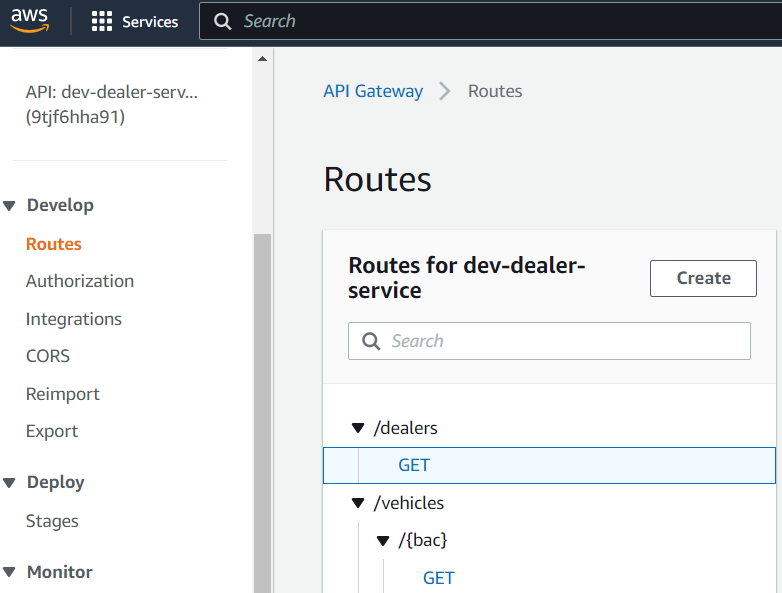
Task: Open the Export page
Action: coord(52,431)
